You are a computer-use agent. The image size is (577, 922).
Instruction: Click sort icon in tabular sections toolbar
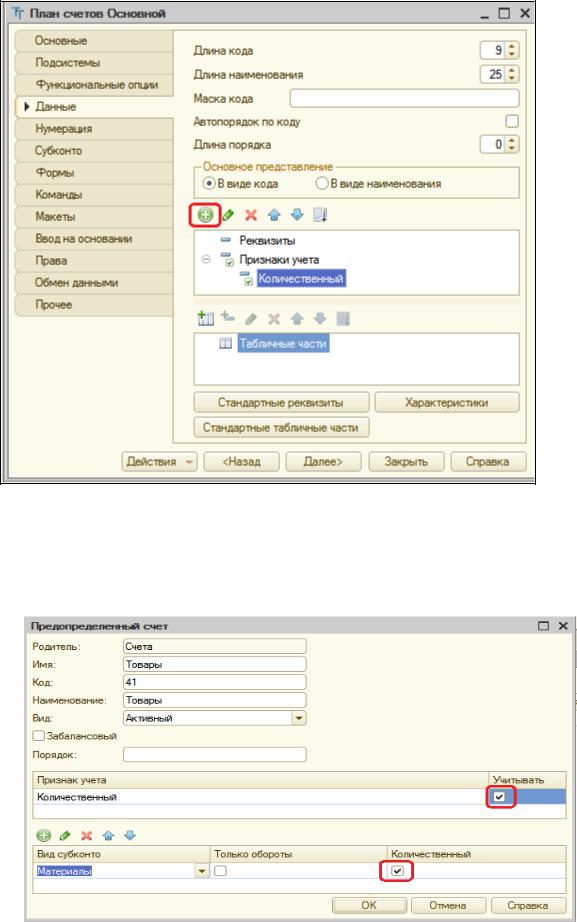343,319
